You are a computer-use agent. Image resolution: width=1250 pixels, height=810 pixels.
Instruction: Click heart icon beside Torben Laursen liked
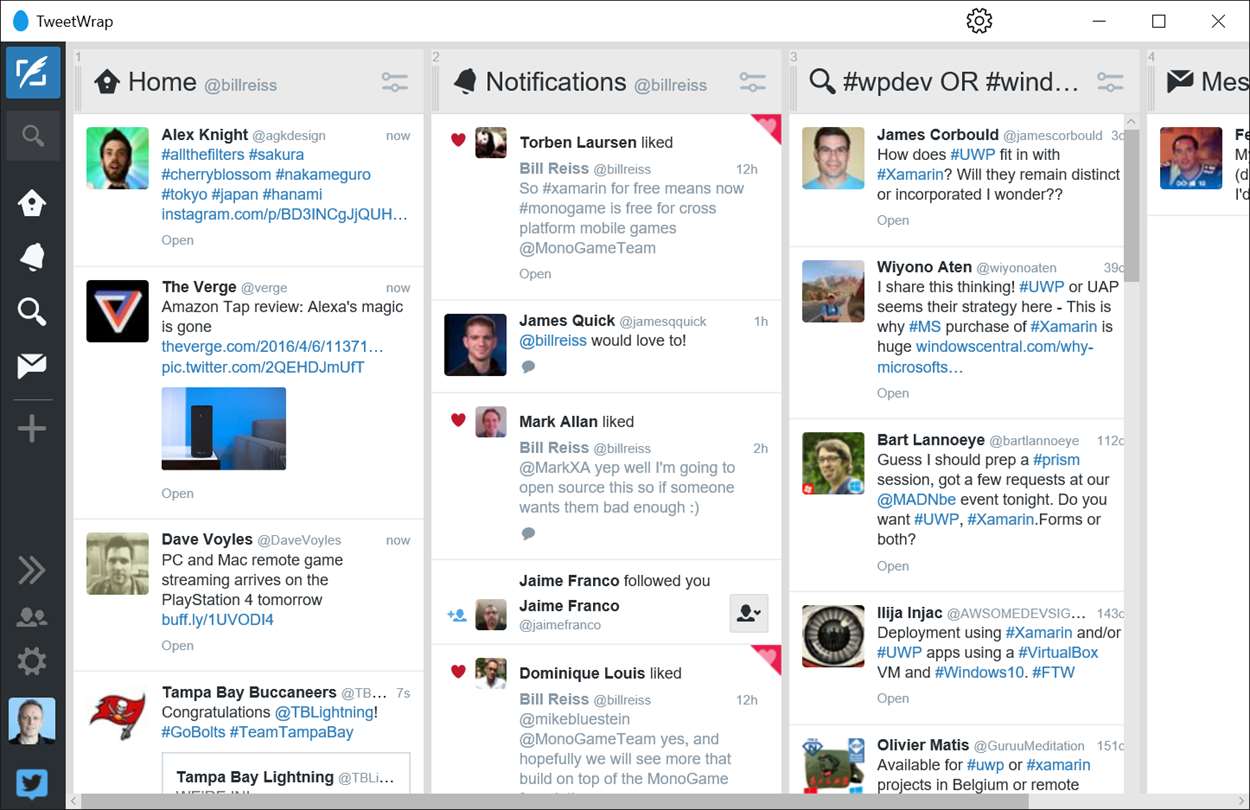pos(458,141)
